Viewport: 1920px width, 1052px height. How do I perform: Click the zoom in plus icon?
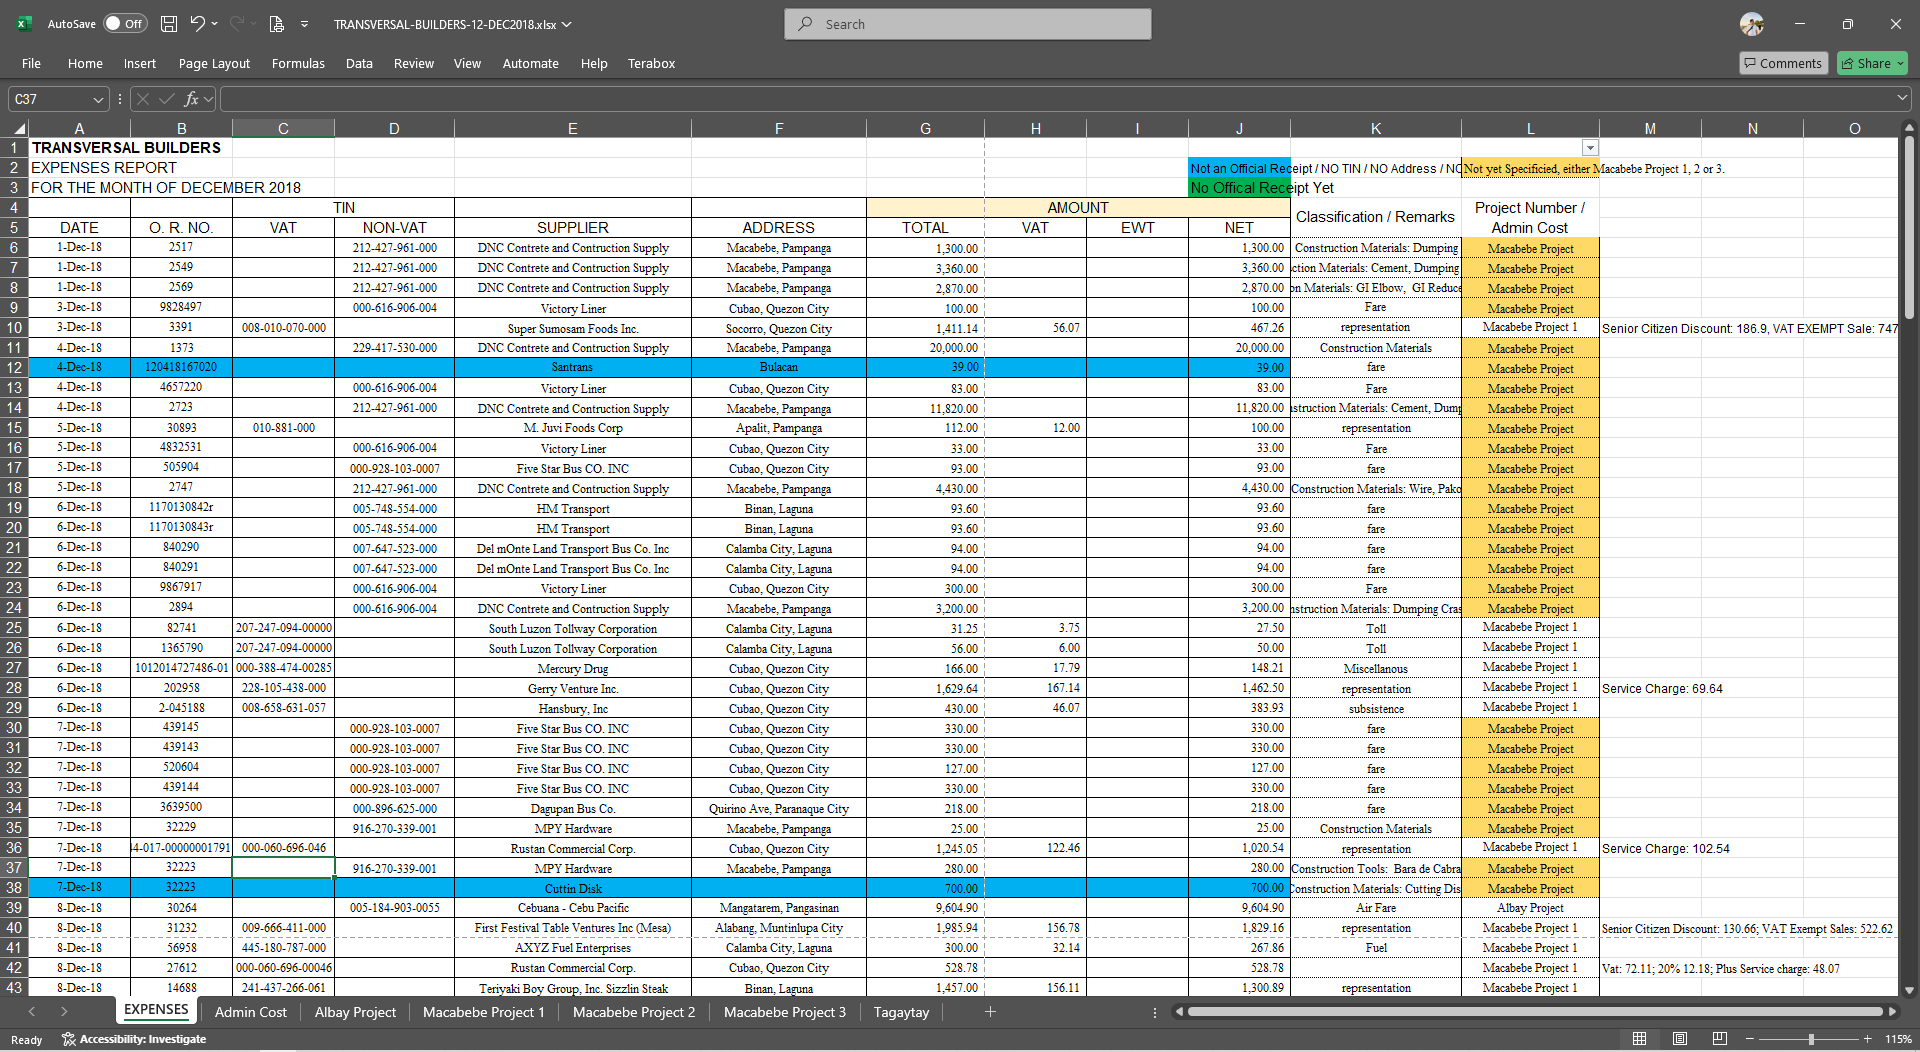point(1867,1039)
